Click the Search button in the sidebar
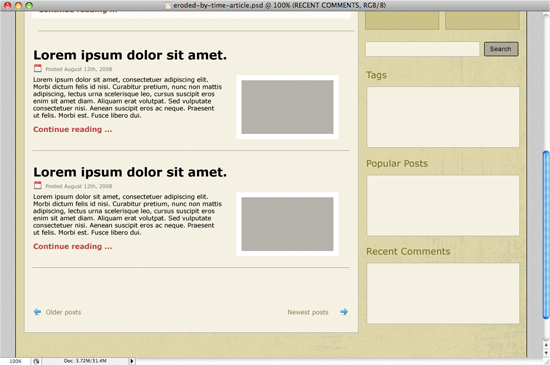550x365 pixels. [501, 49]
